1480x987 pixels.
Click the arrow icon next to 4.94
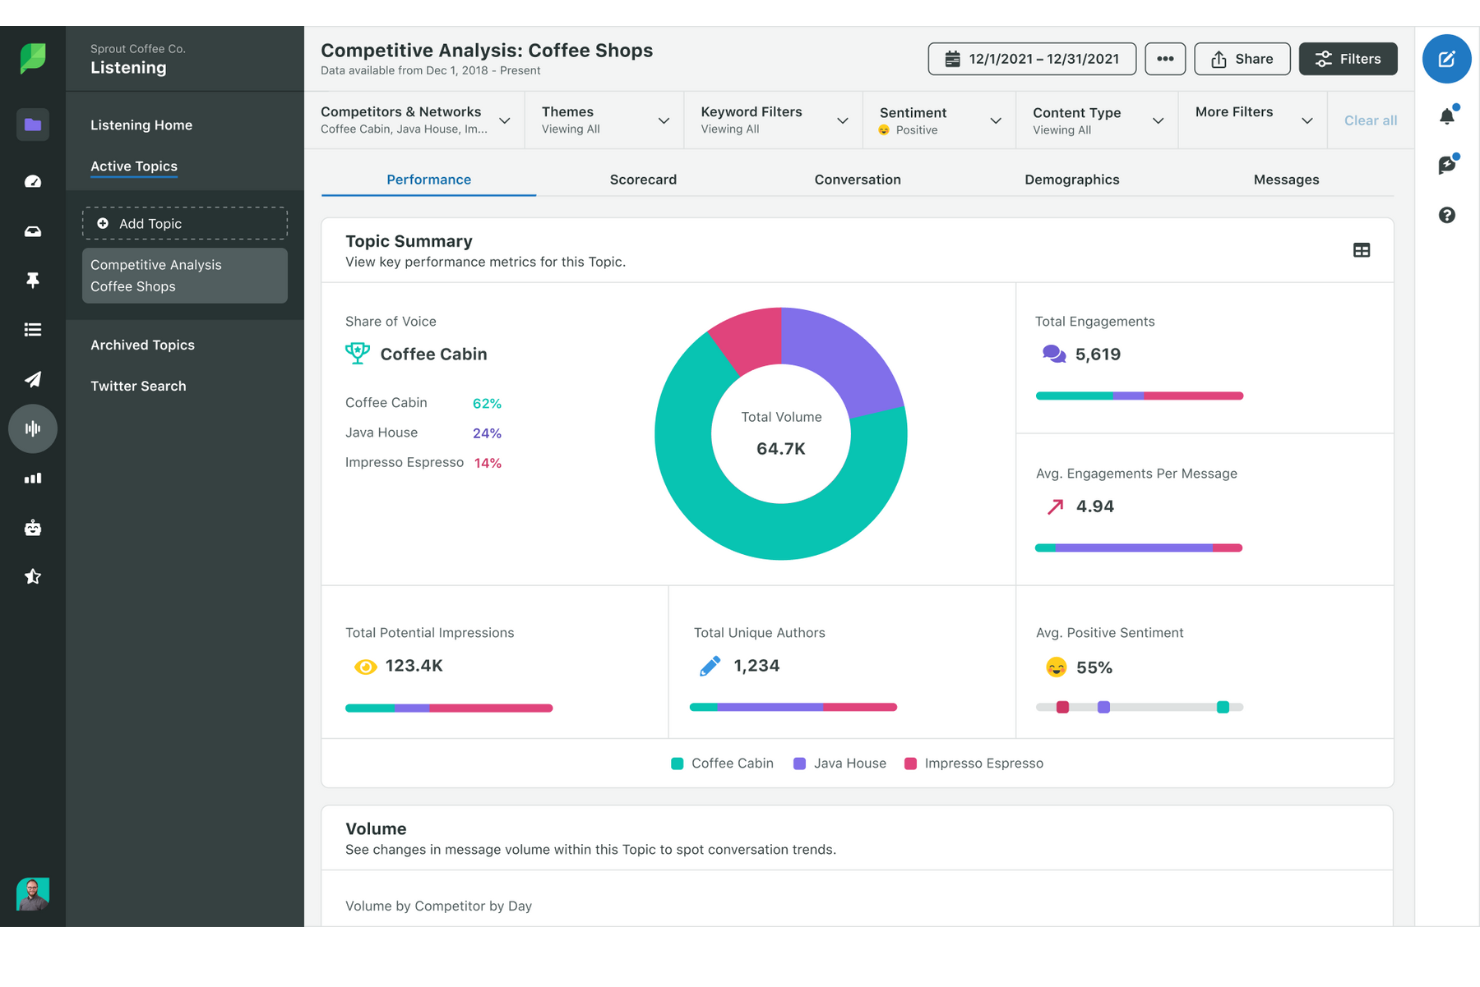click(1055, 506)
